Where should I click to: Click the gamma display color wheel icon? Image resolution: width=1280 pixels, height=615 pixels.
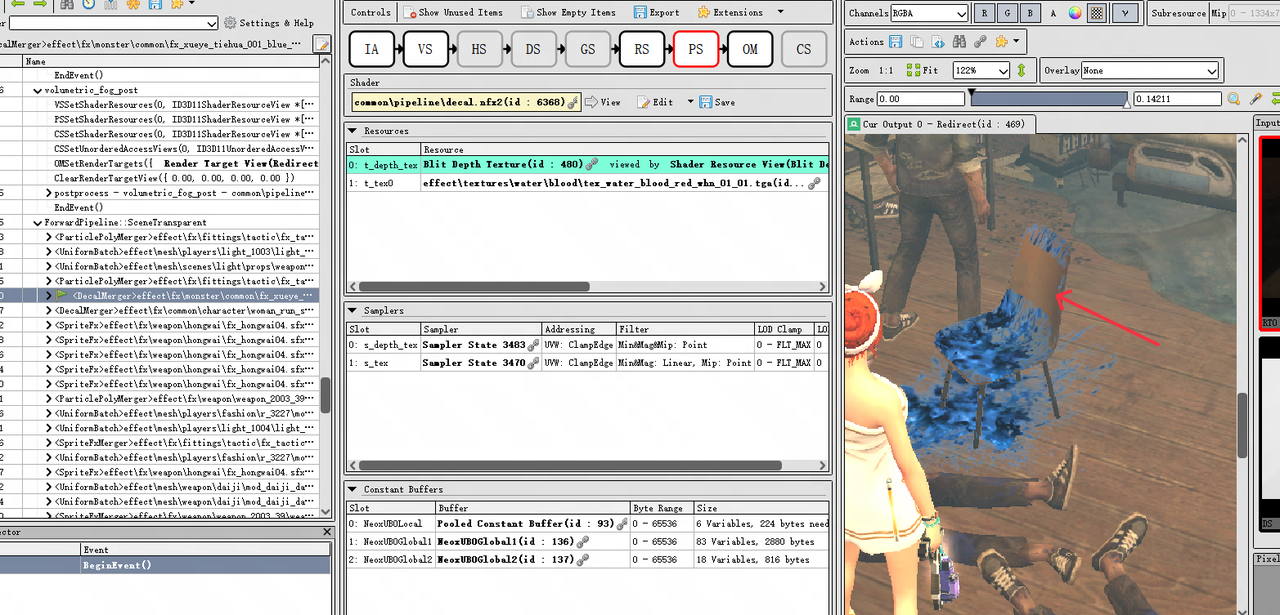(1075, 13)
